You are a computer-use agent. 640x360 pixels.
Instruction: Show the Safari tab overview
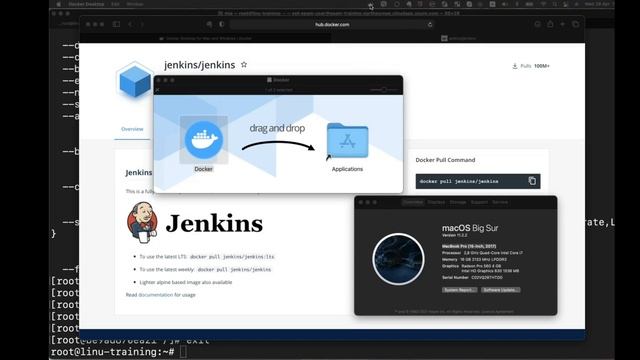click(x=576, y=24)
